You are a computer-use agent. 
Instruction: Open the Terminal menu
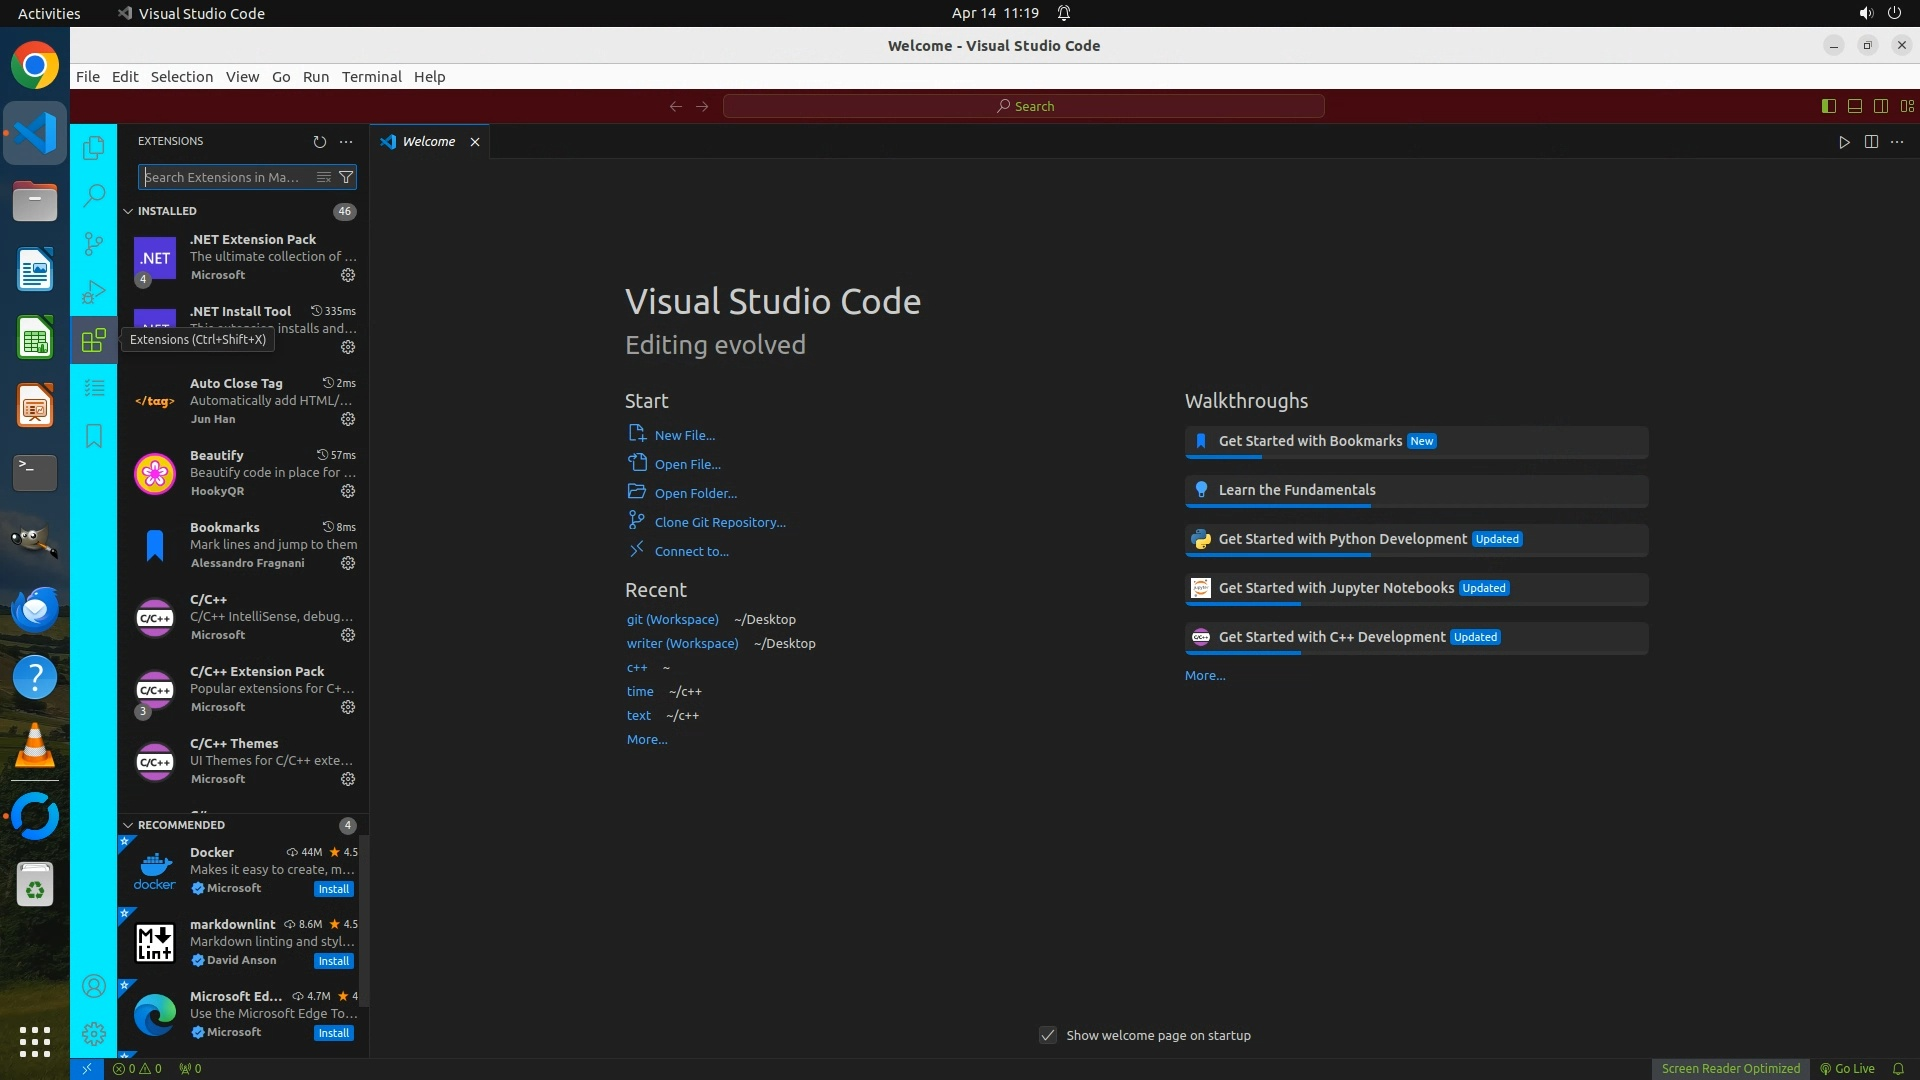[371, 77]
